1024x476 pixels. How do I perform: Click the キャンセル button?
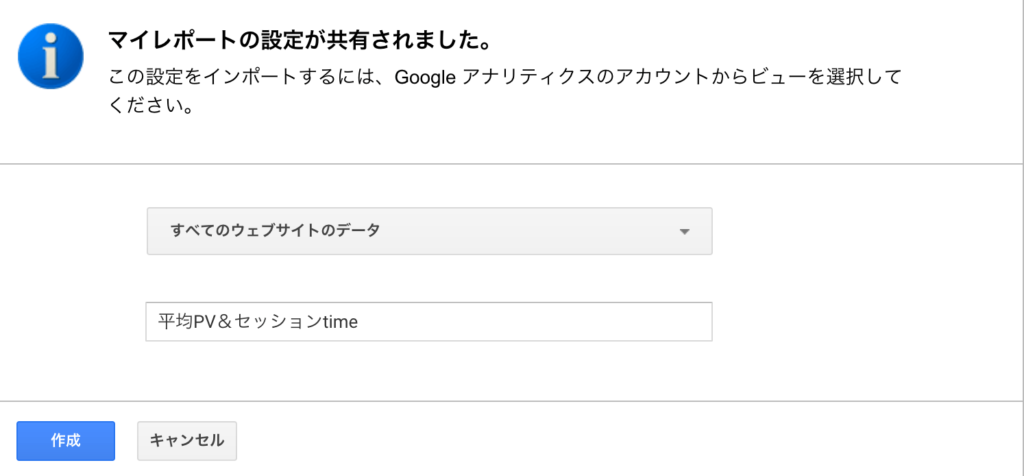[x=187, y=441]
